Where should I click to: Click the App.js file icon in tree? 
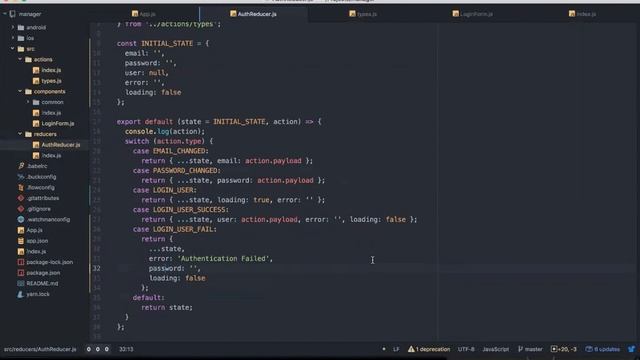(x=21, y=230)
